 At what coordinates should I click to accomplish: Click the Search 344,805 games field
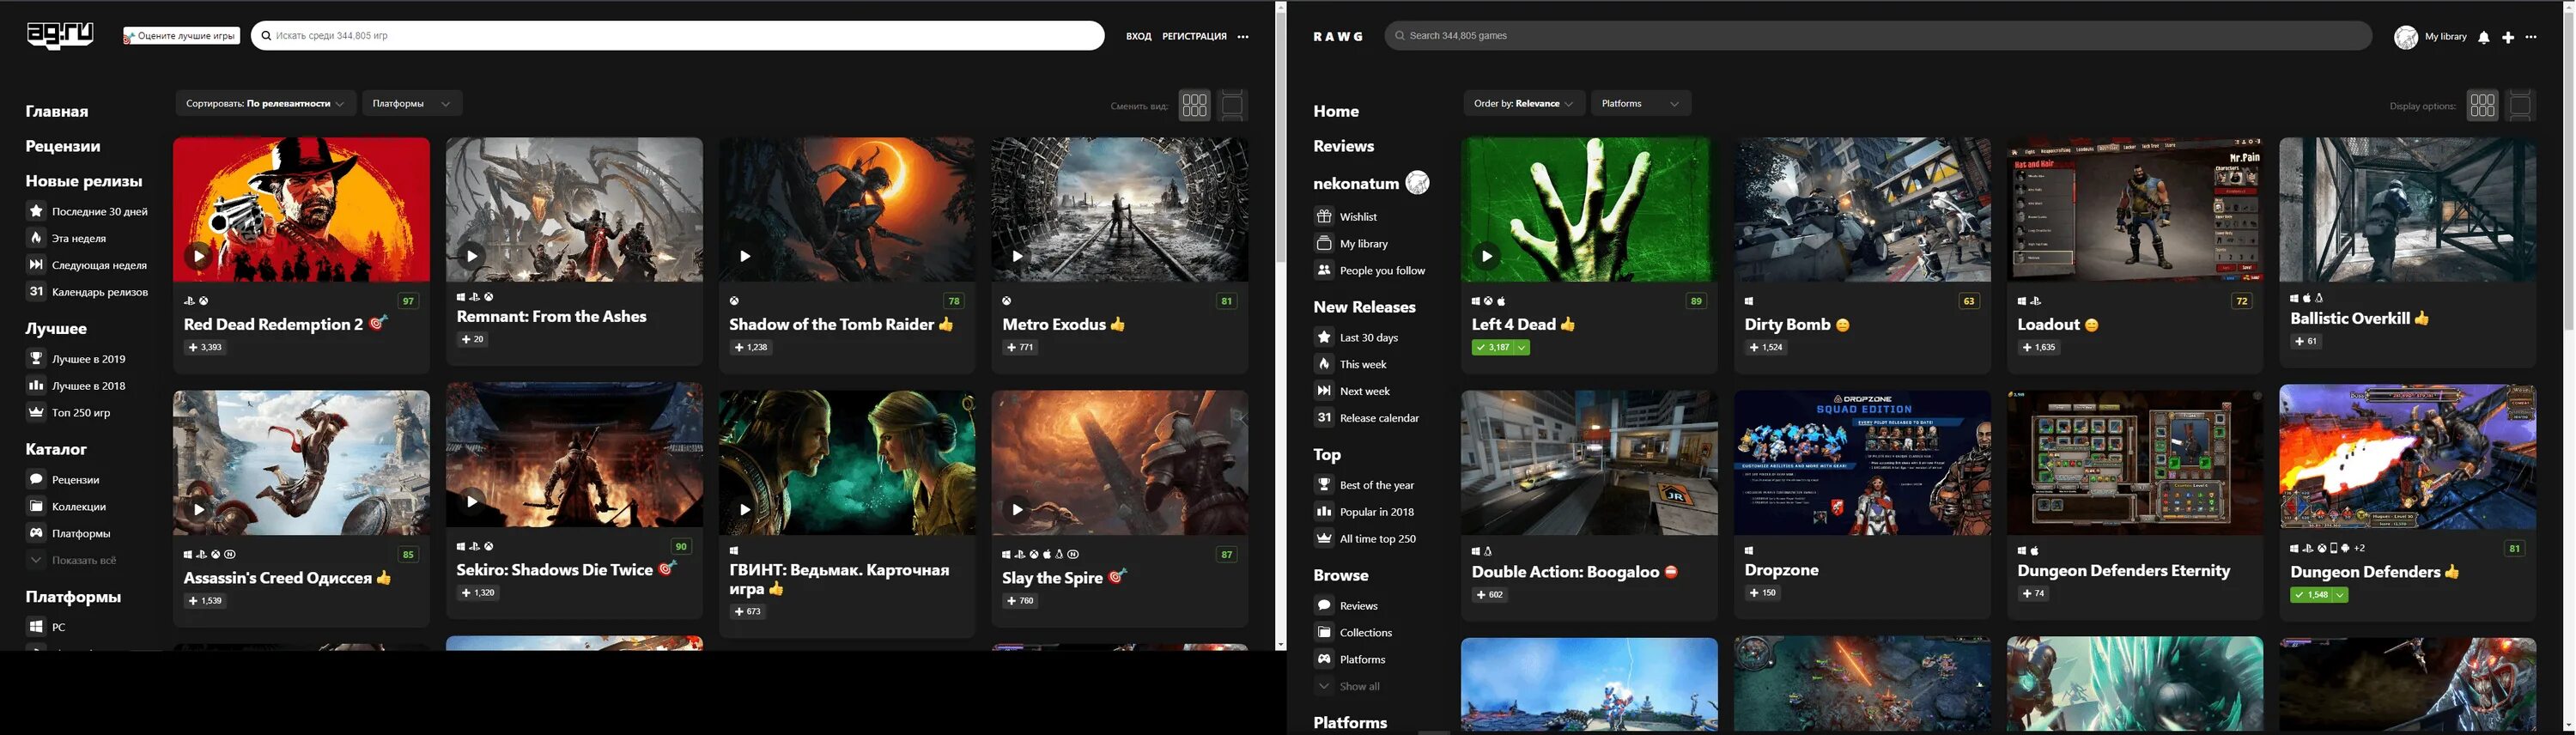[1878, 36]
